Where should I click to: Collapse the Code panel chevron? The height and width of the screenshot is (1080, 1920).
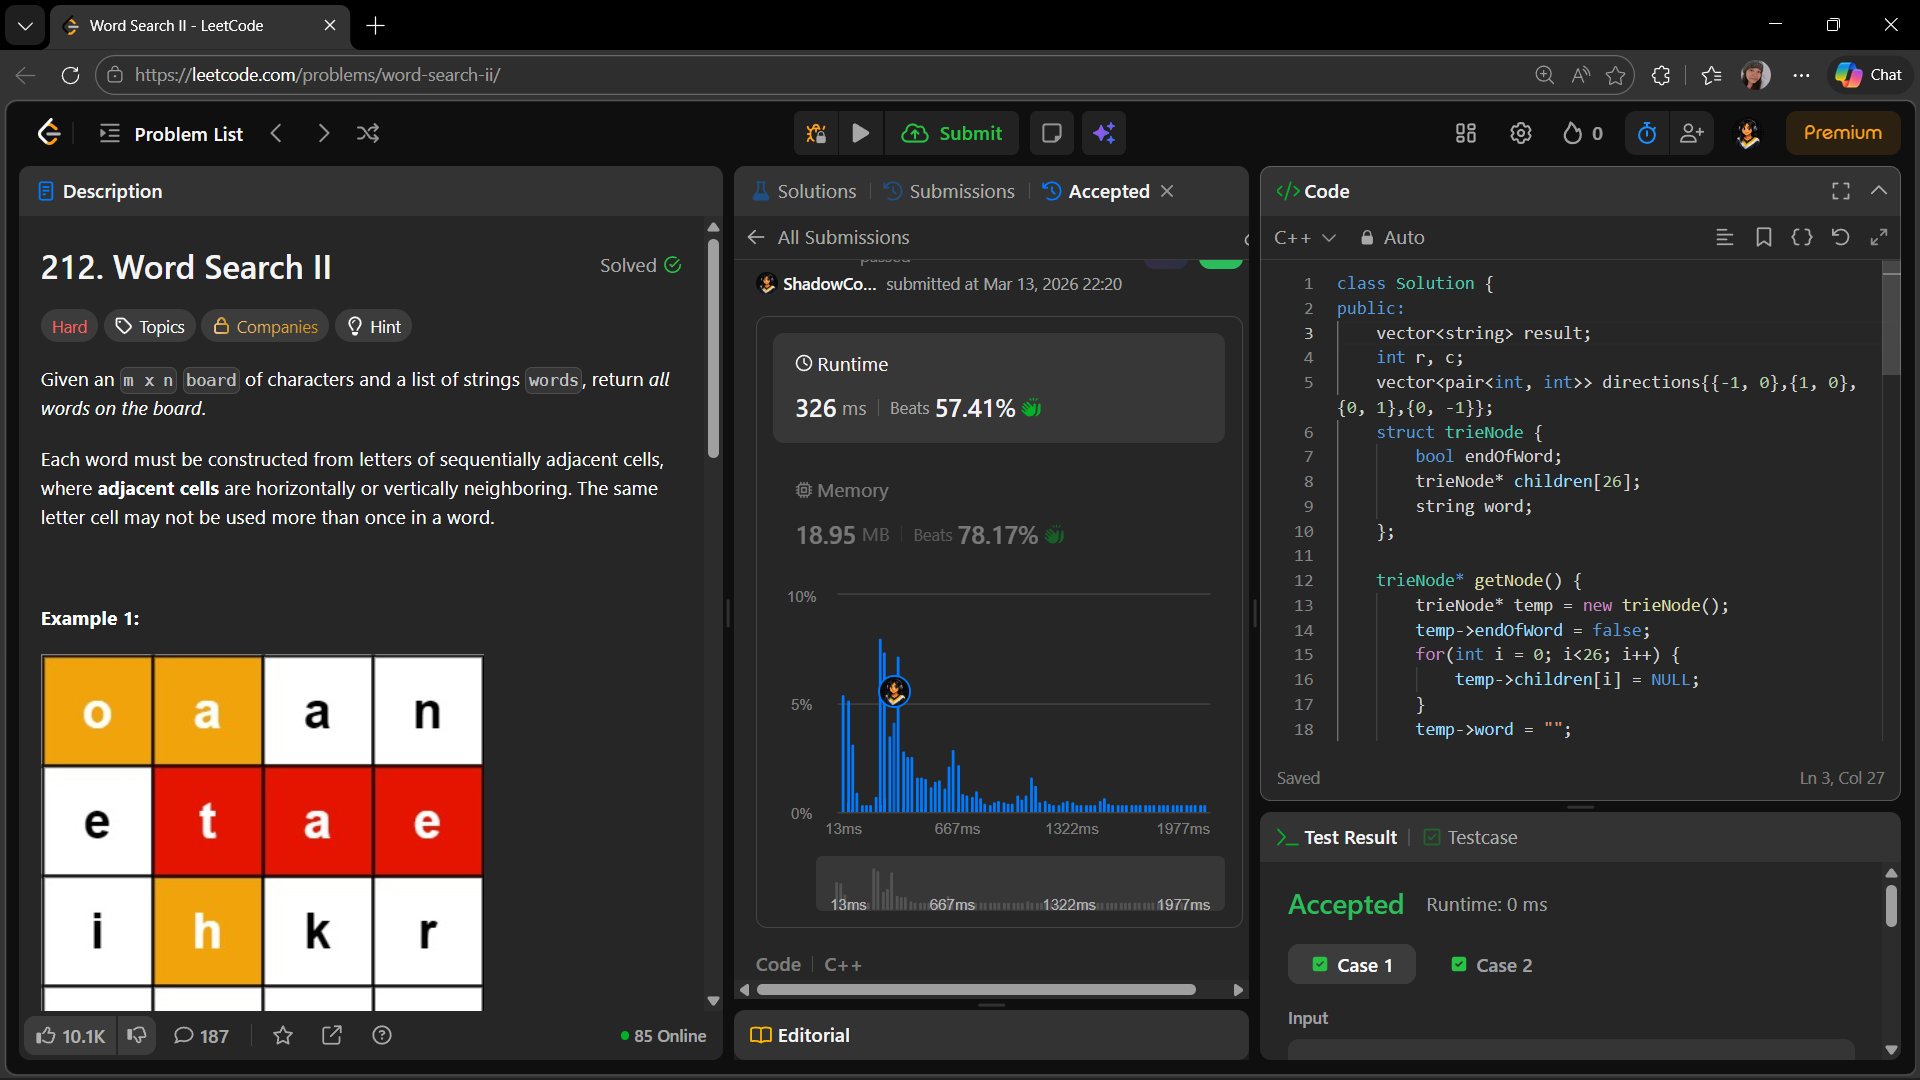coord(1879,190)
